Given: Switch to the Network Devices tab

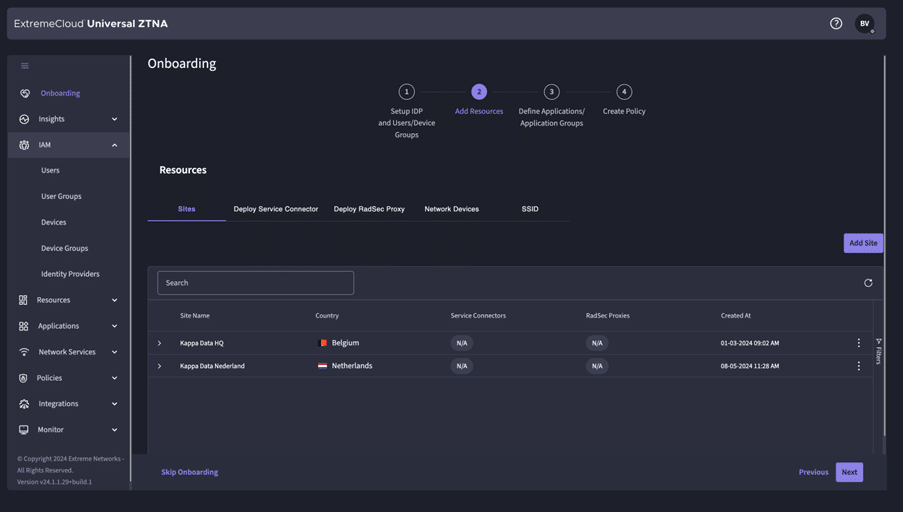Looking at the screenshot, I should (451, 209).
